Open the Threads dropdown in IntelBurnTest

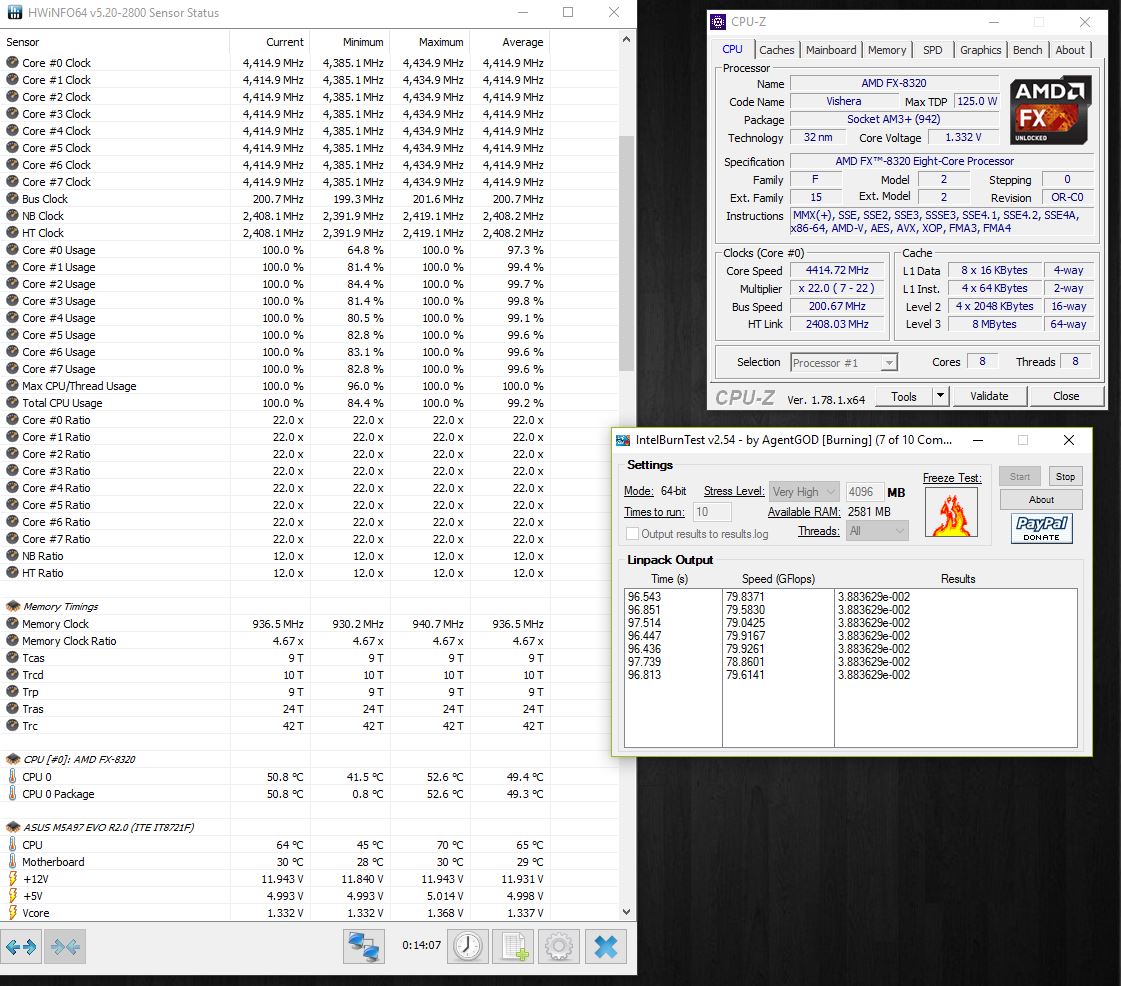click(x=877, y=531)
